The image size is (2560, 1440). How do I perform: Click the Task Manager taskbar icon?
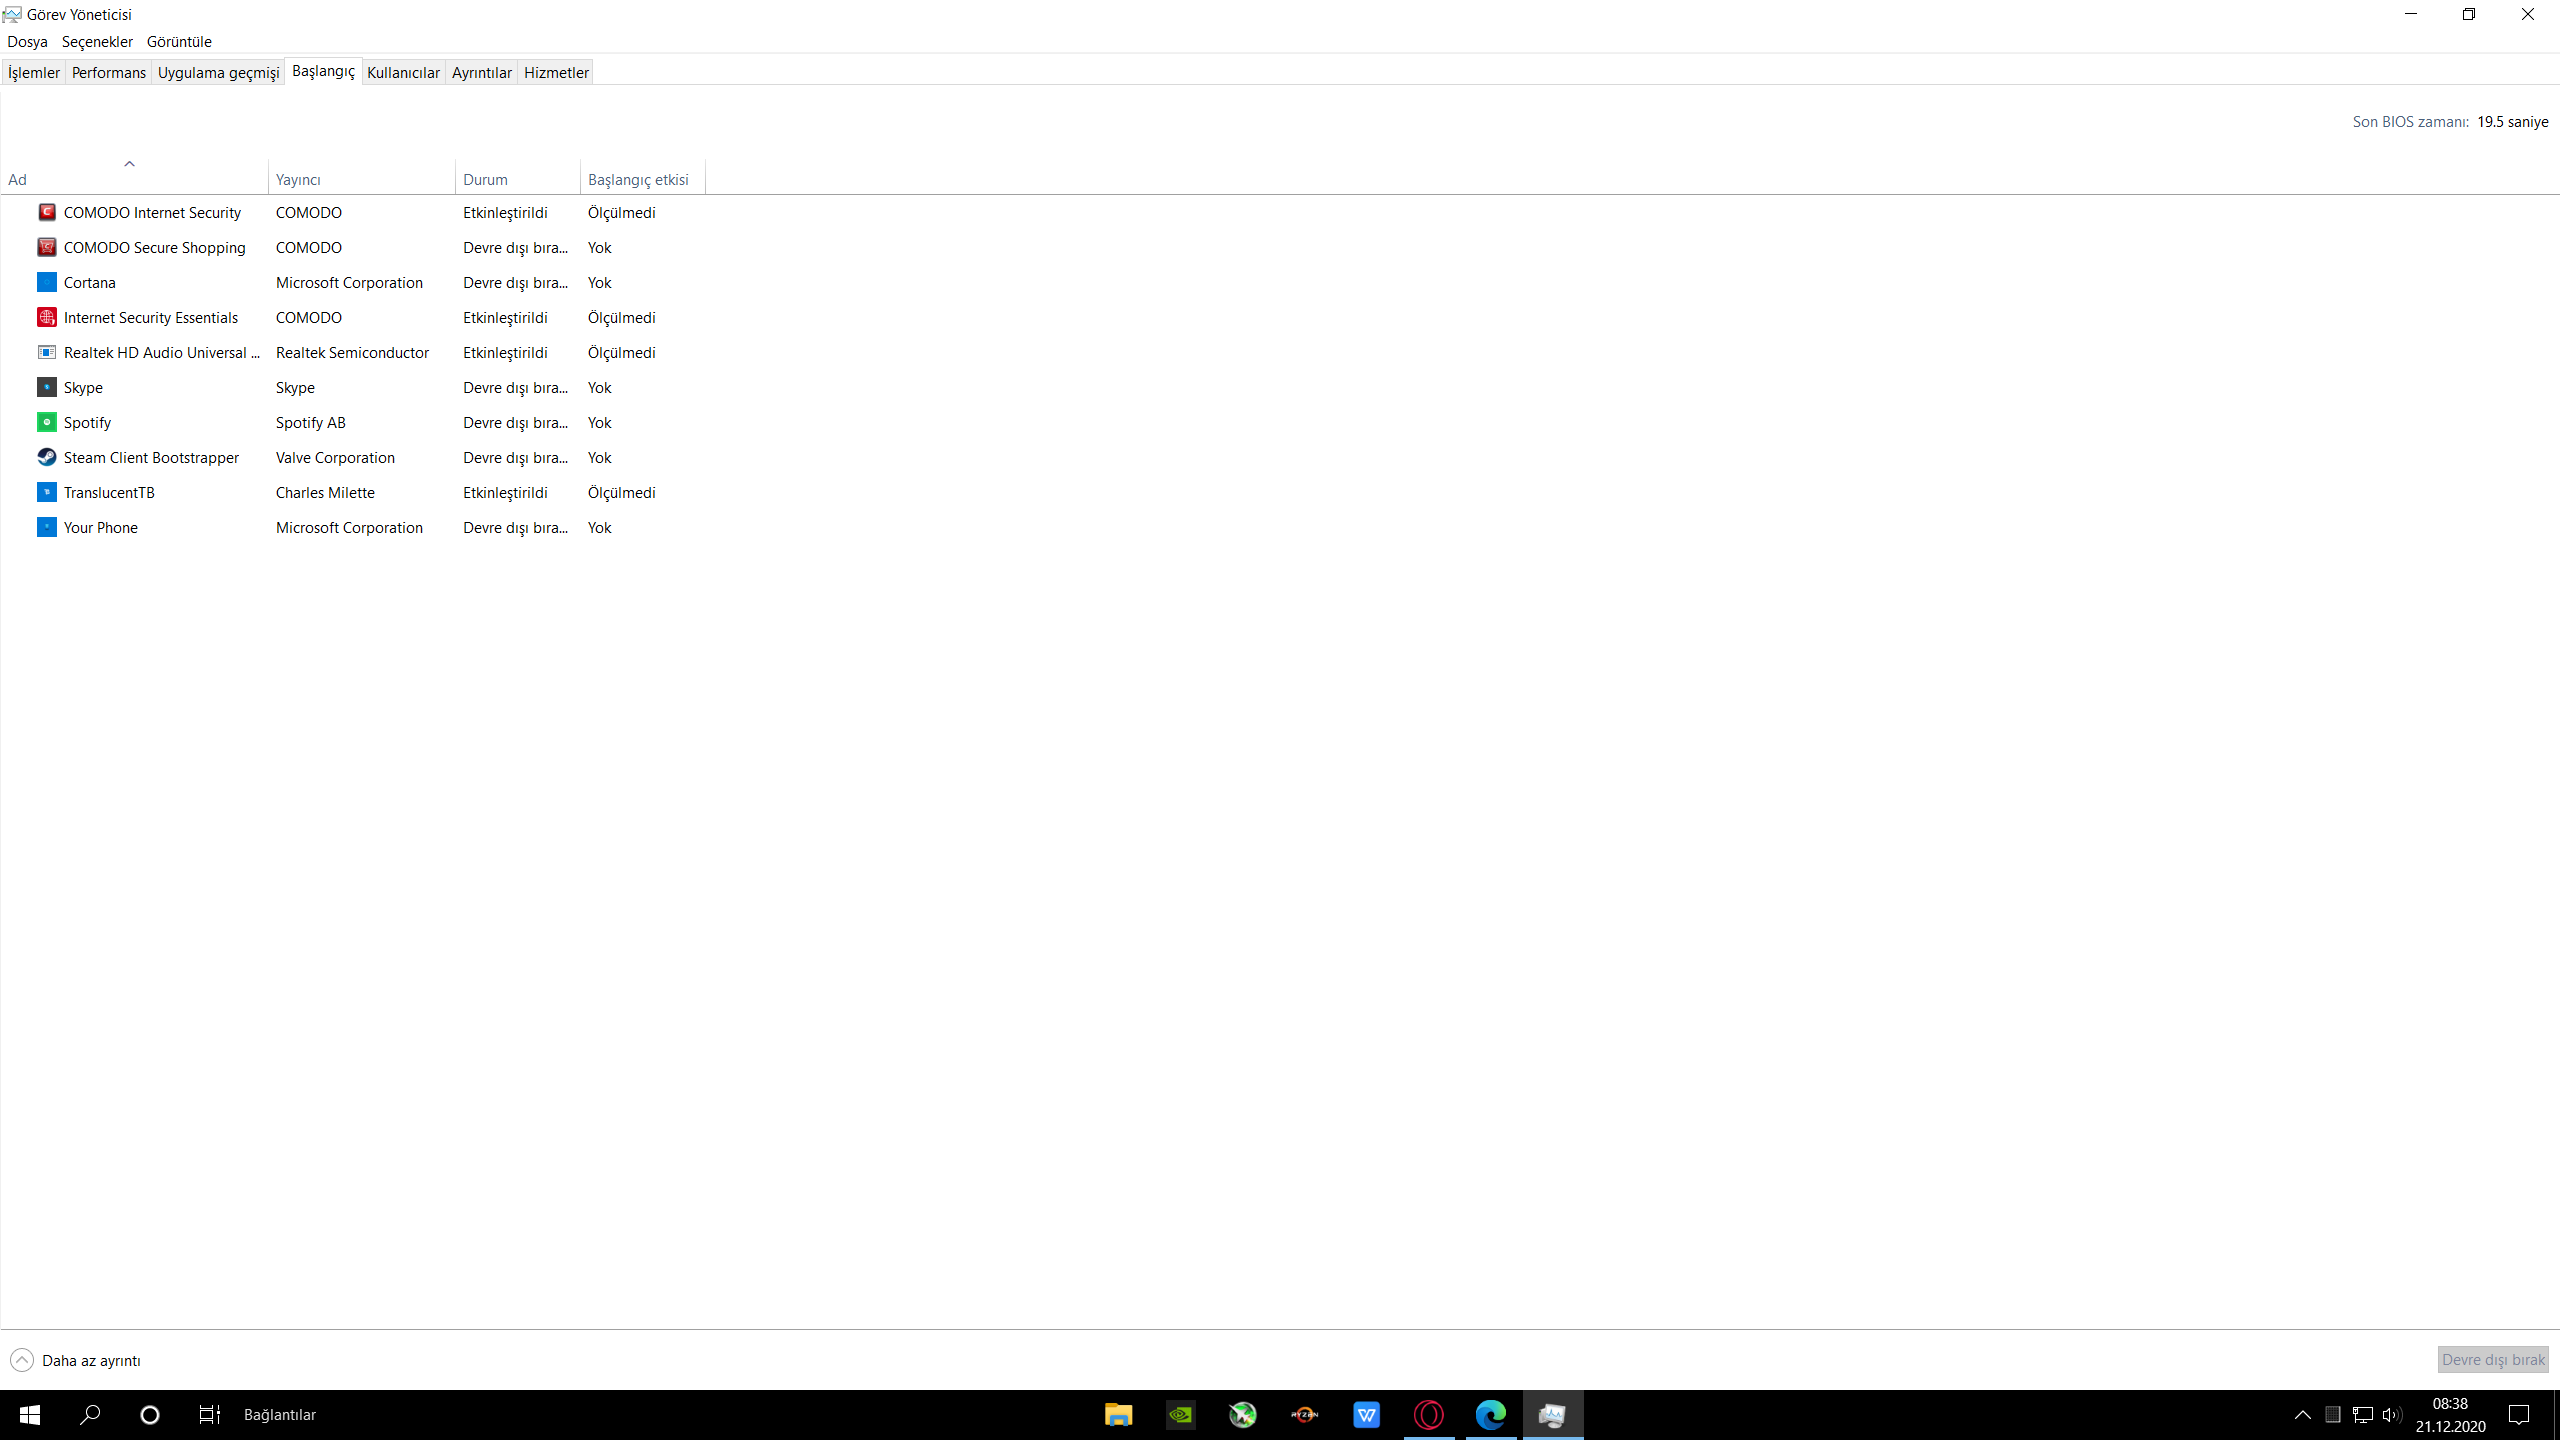click(x=1552, y=1414)
